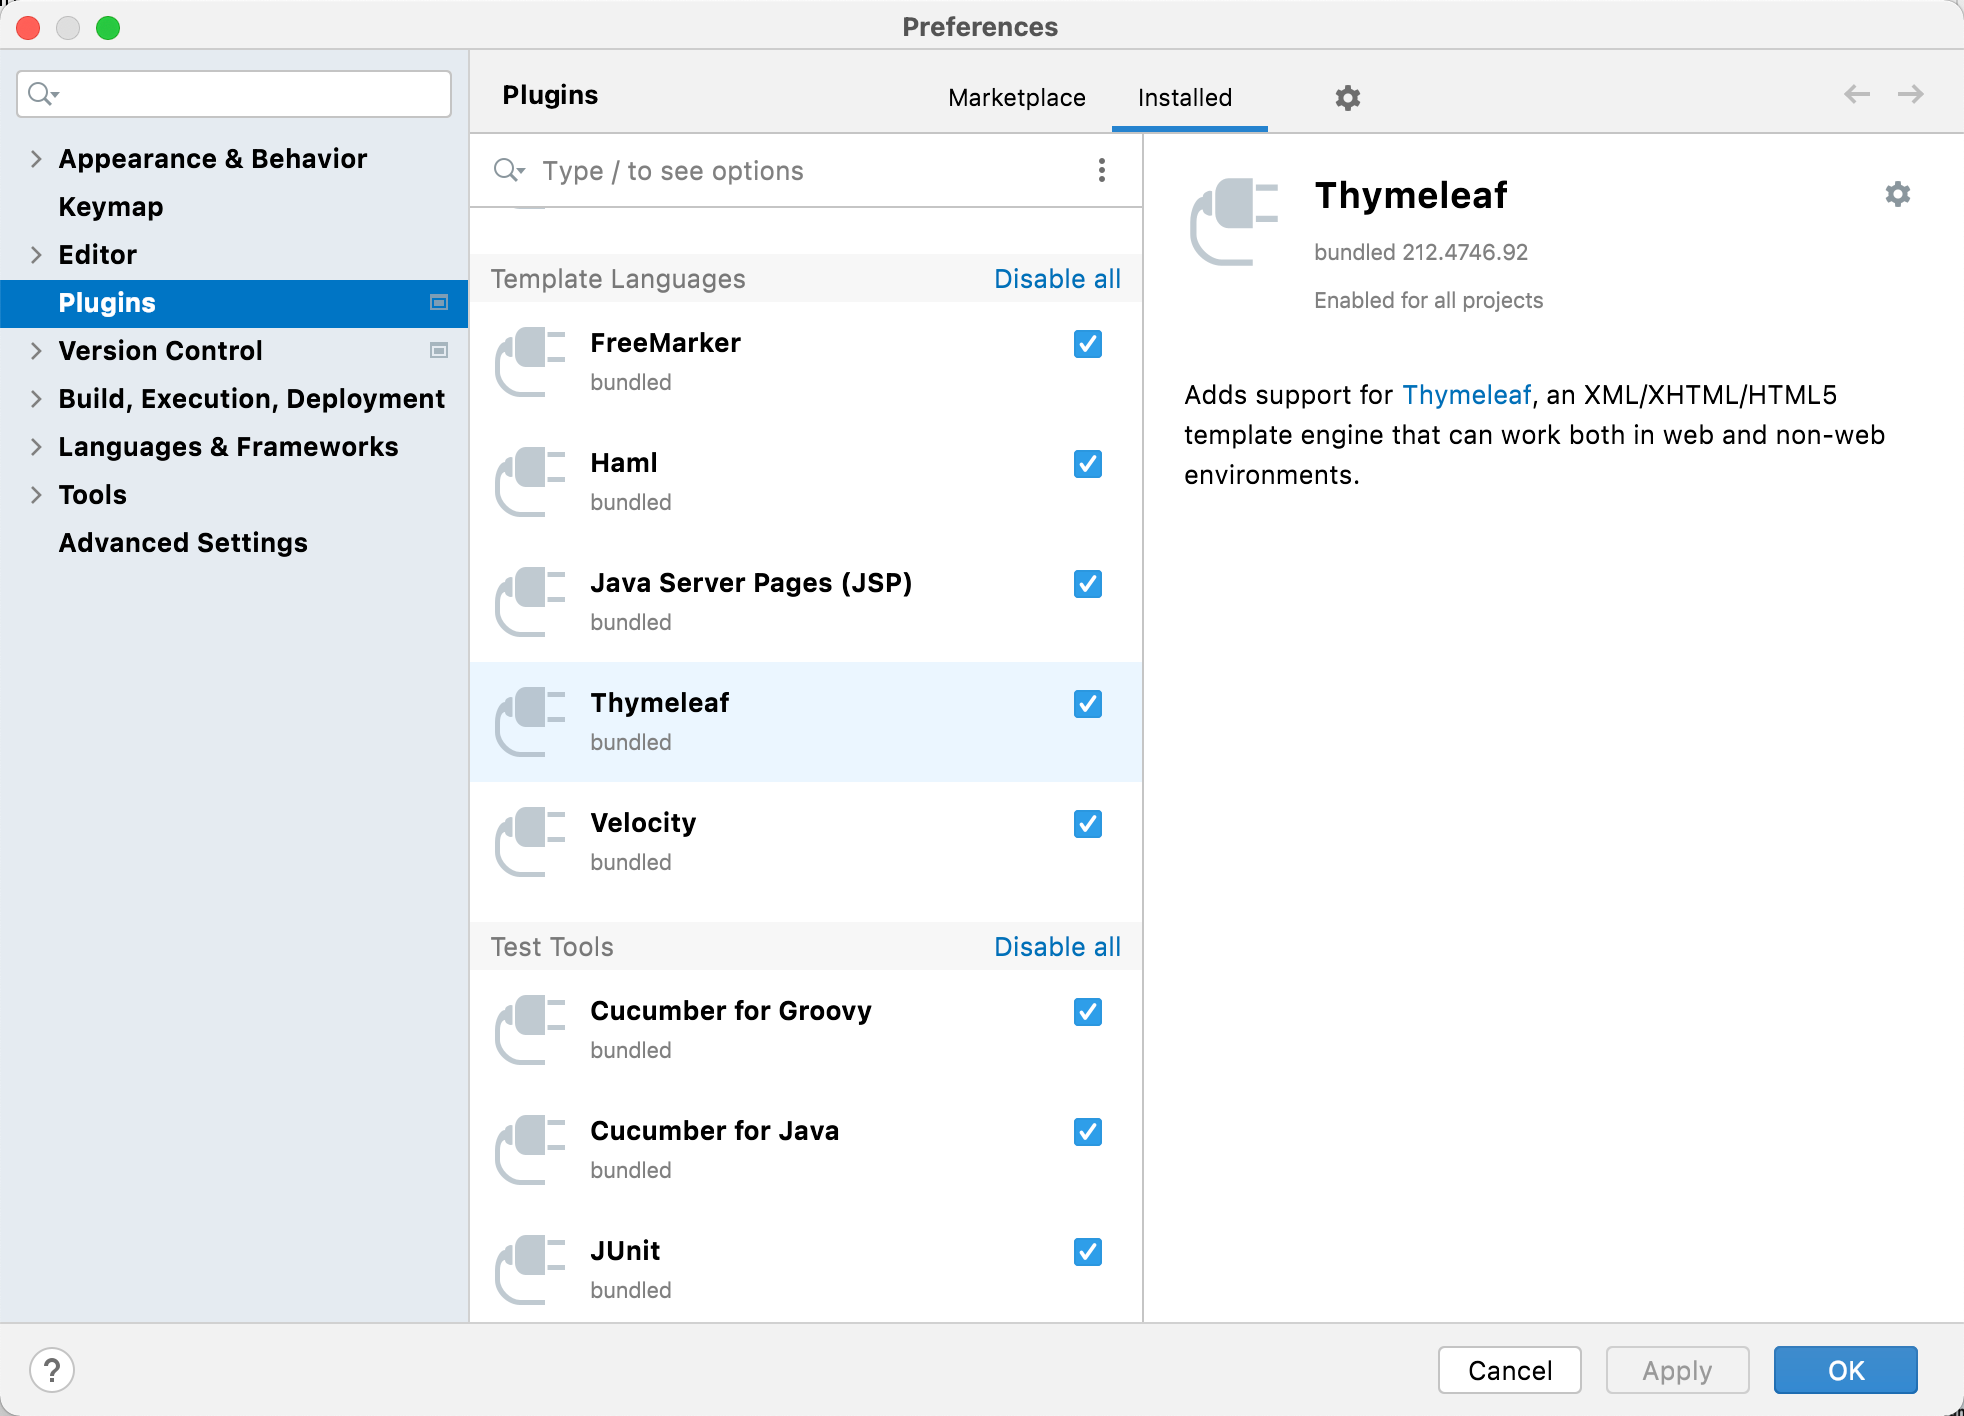Click the global plugins settings gear icon

(x=1348, y=98)
